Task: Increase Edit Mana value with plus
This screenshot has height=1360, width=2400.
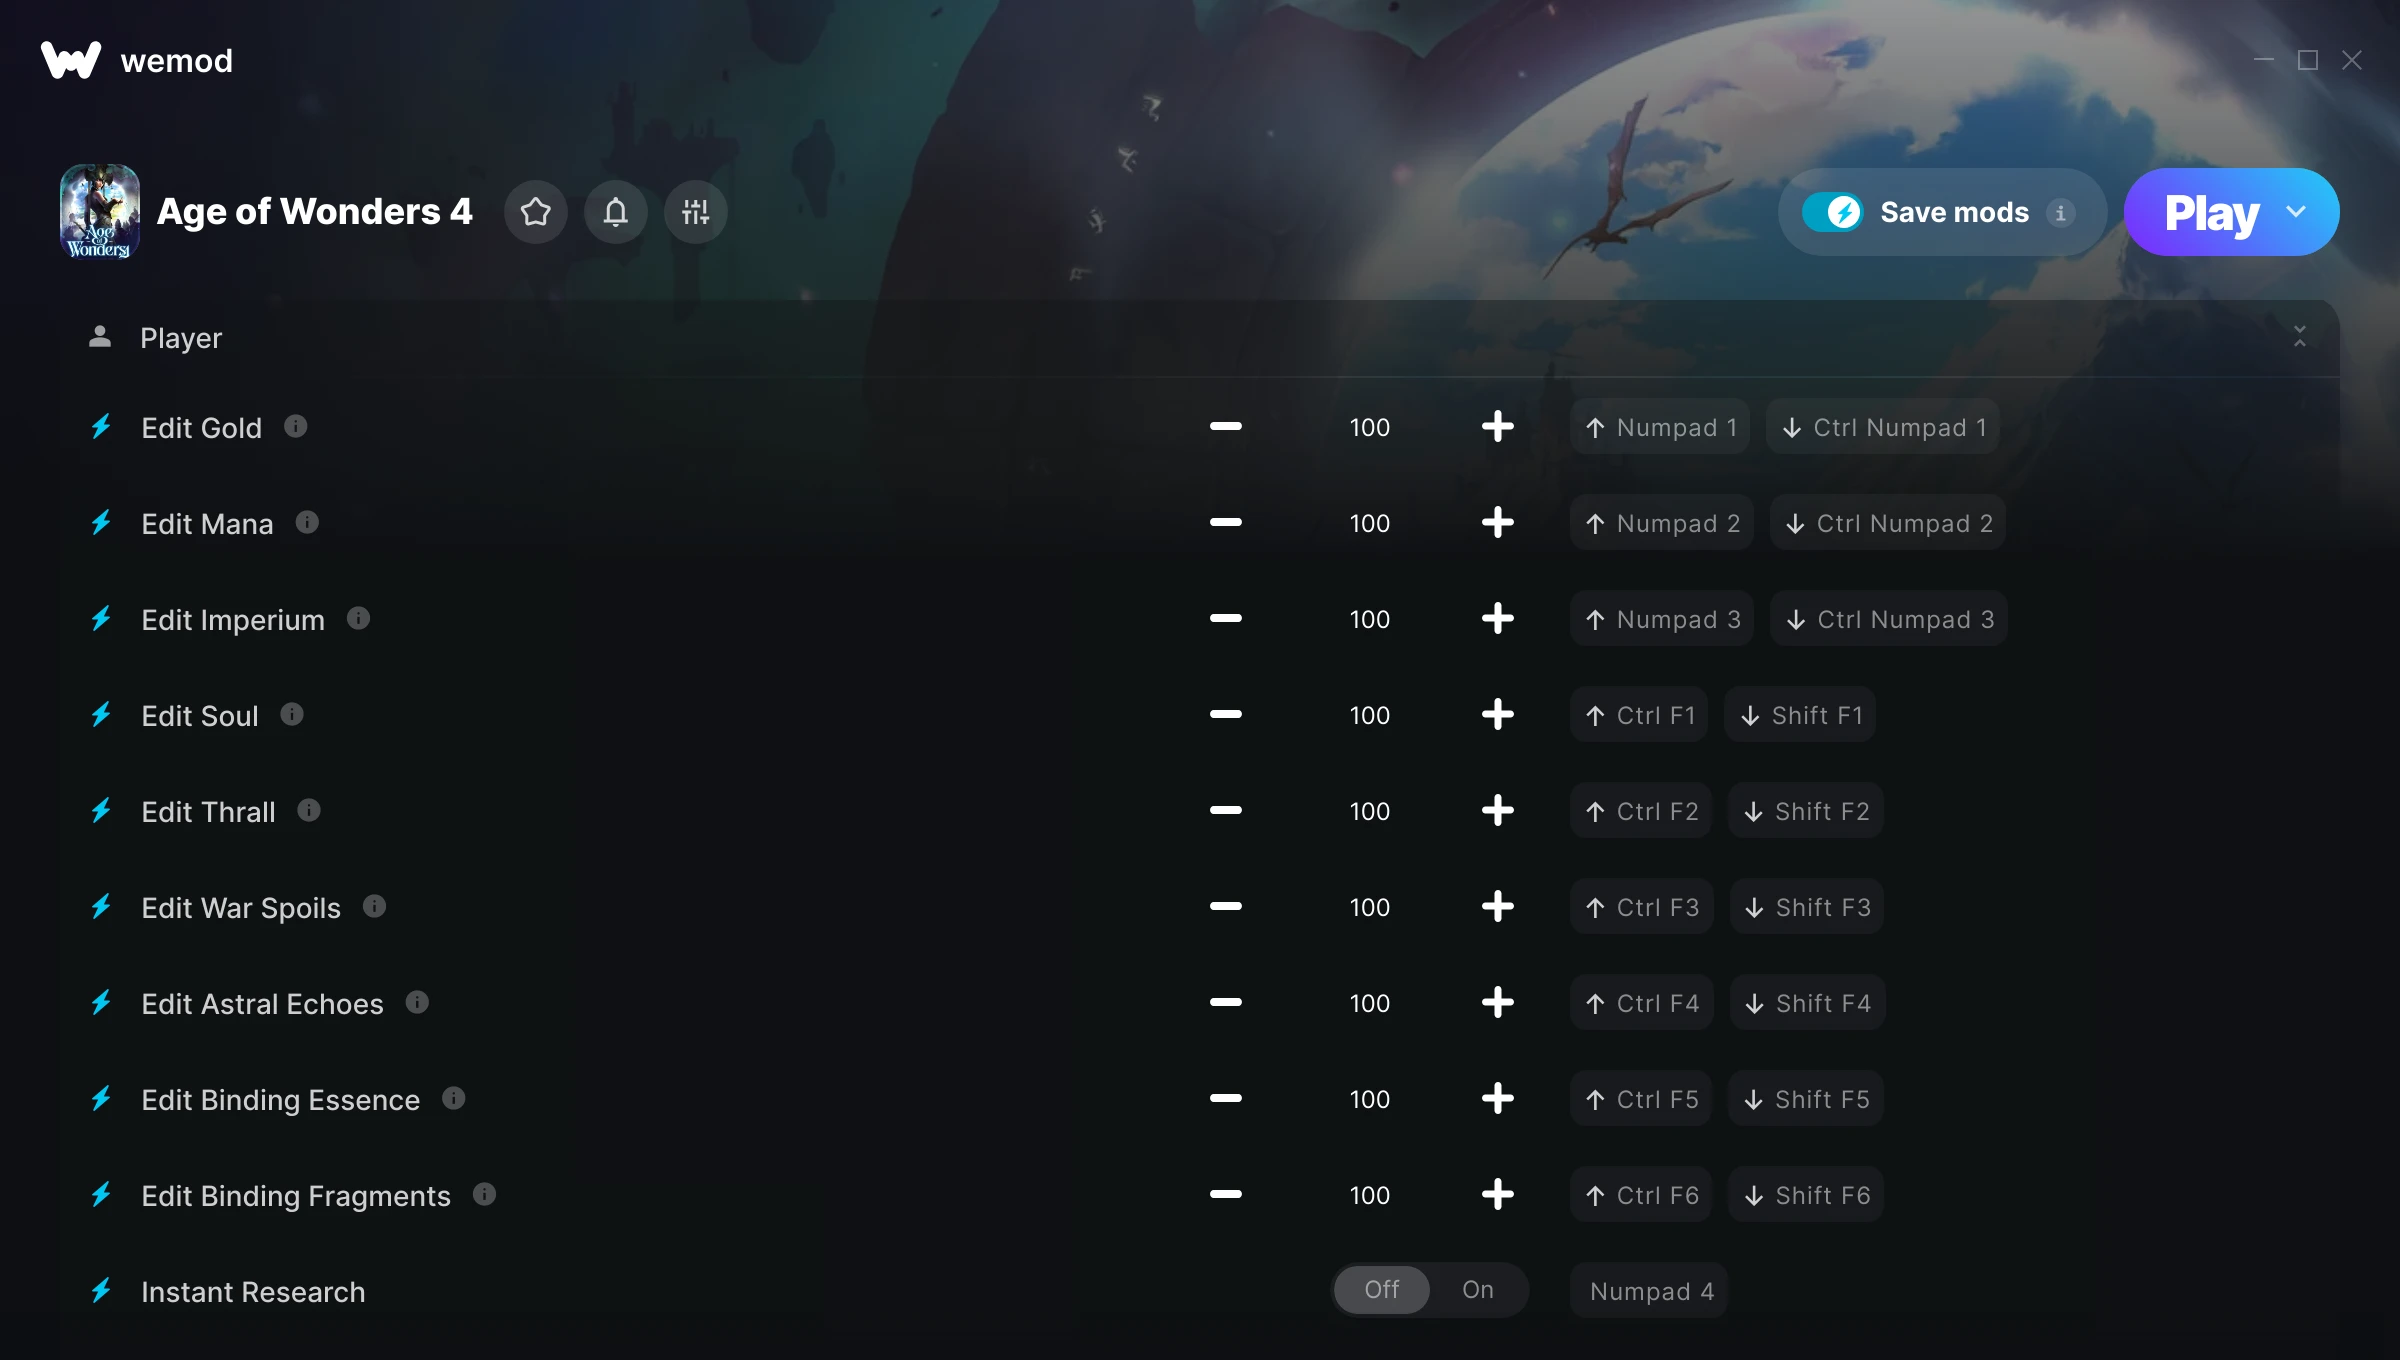Action: [x=1498, y=523]
